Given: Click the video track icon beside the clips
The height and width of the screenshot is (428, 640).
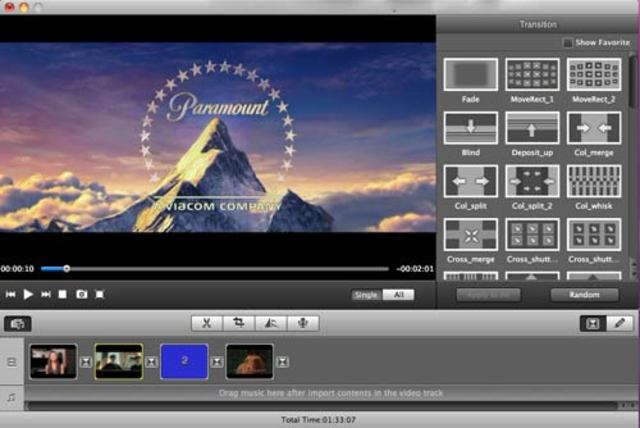Looking at the screenshot, I should (11, 362).
